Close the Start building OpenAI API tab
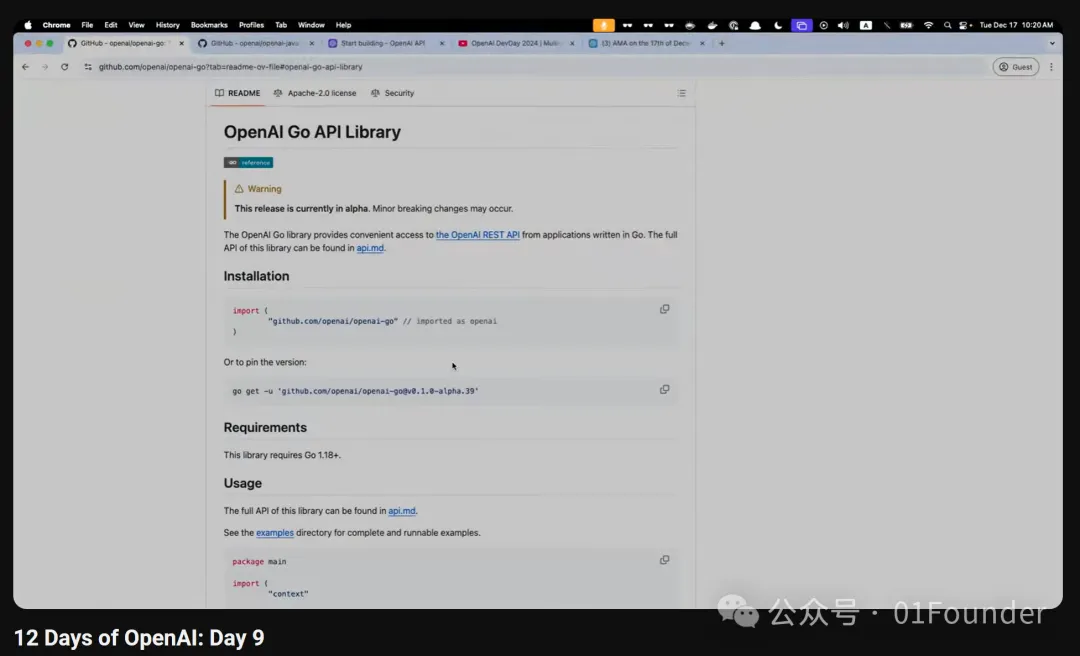The width and height of the screenshot is (1080, 656). click(442, 43)
